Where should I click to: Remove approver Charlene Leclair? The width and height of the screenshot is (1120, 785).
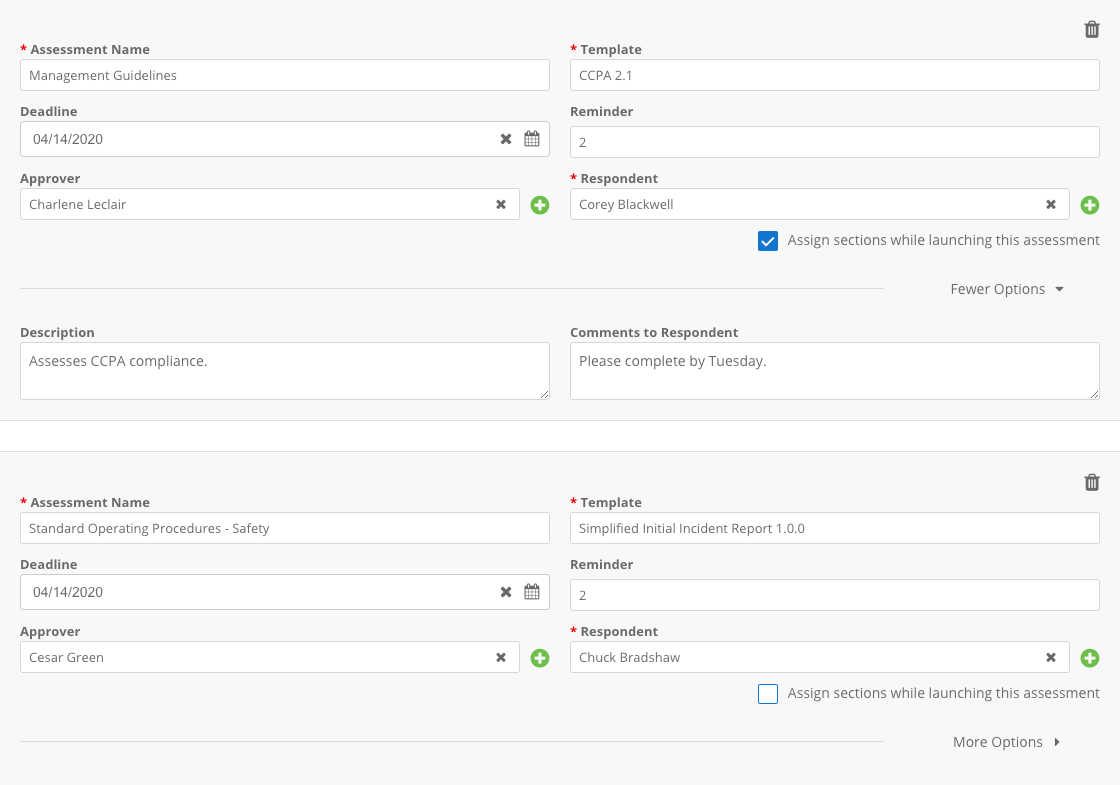pos(501,204)
